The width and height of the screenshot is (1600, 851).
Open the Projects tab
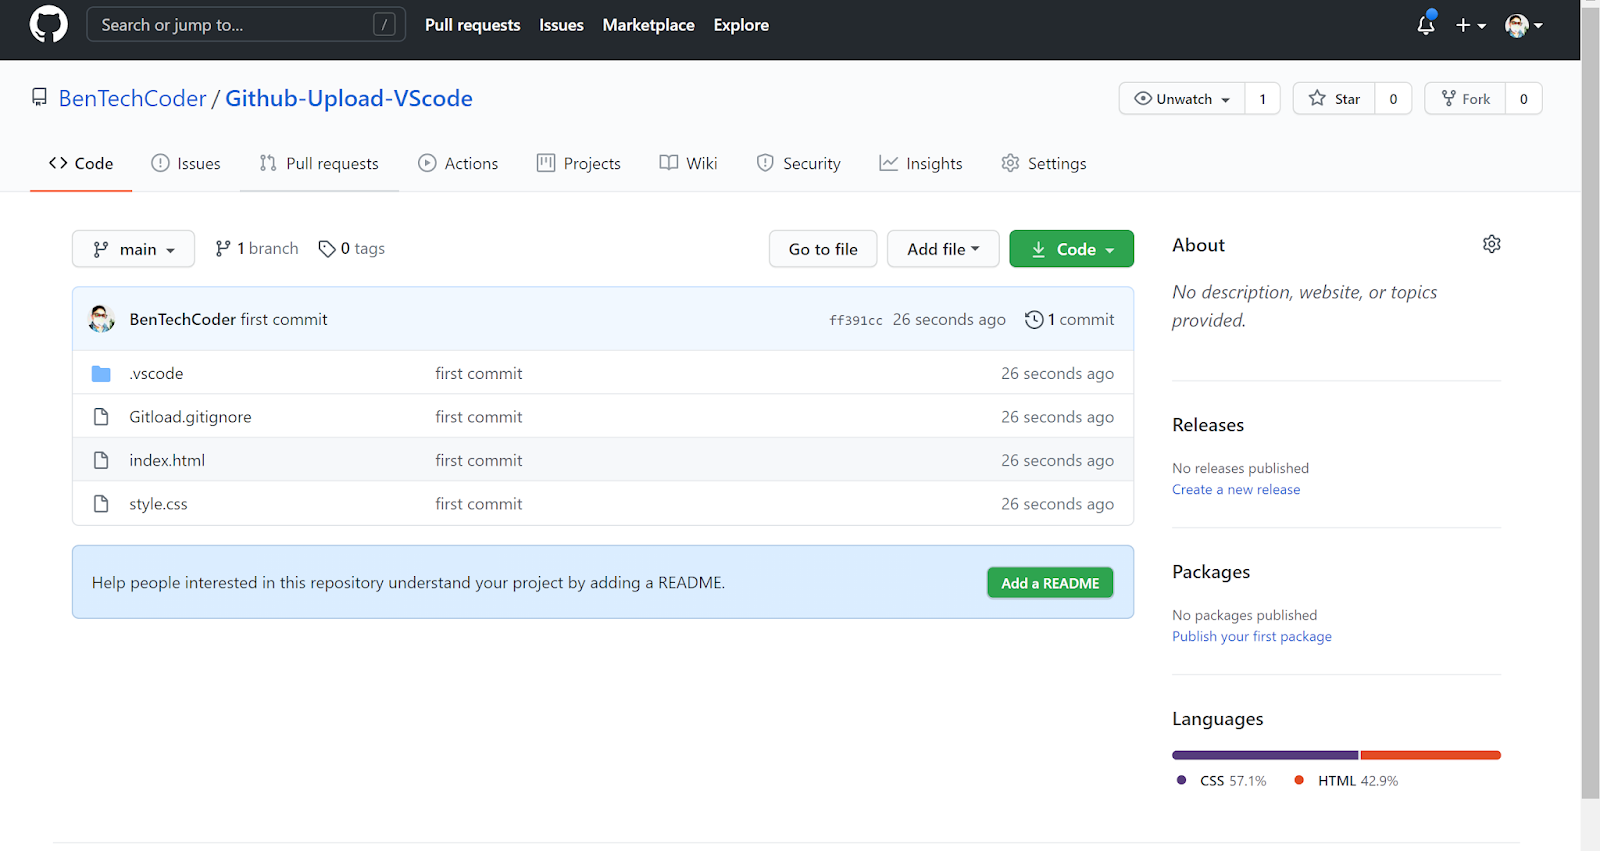579,163
